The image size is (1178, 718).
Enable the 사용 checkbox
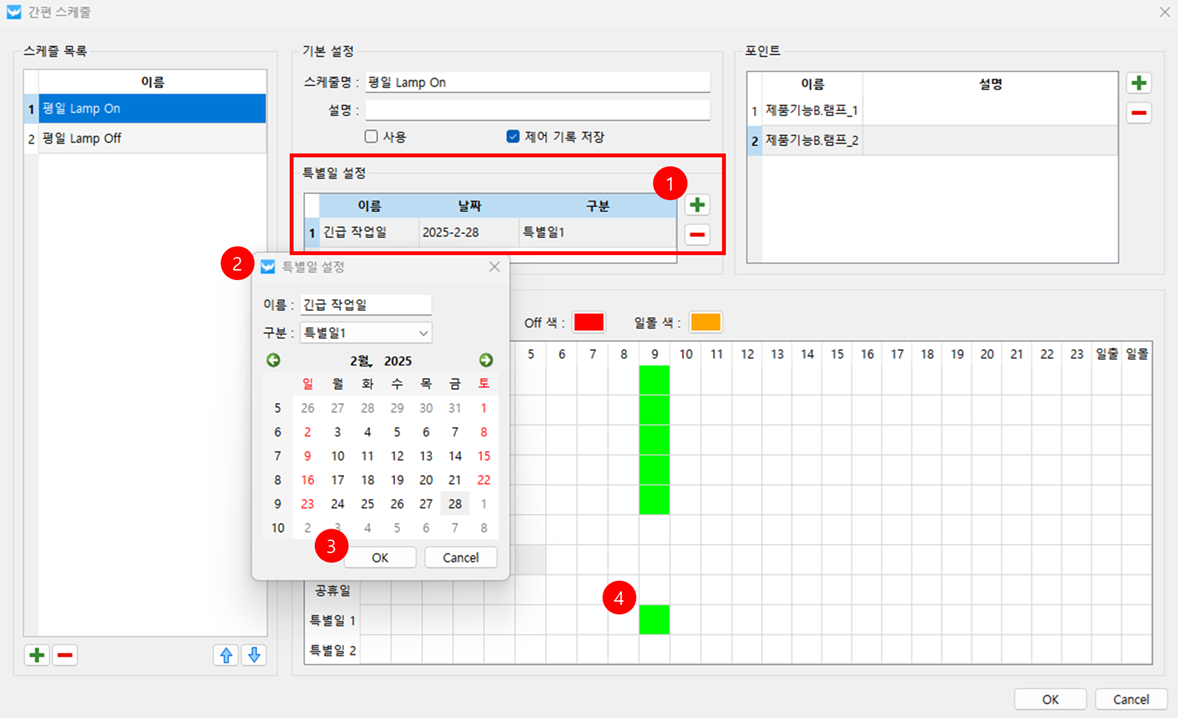371,137
